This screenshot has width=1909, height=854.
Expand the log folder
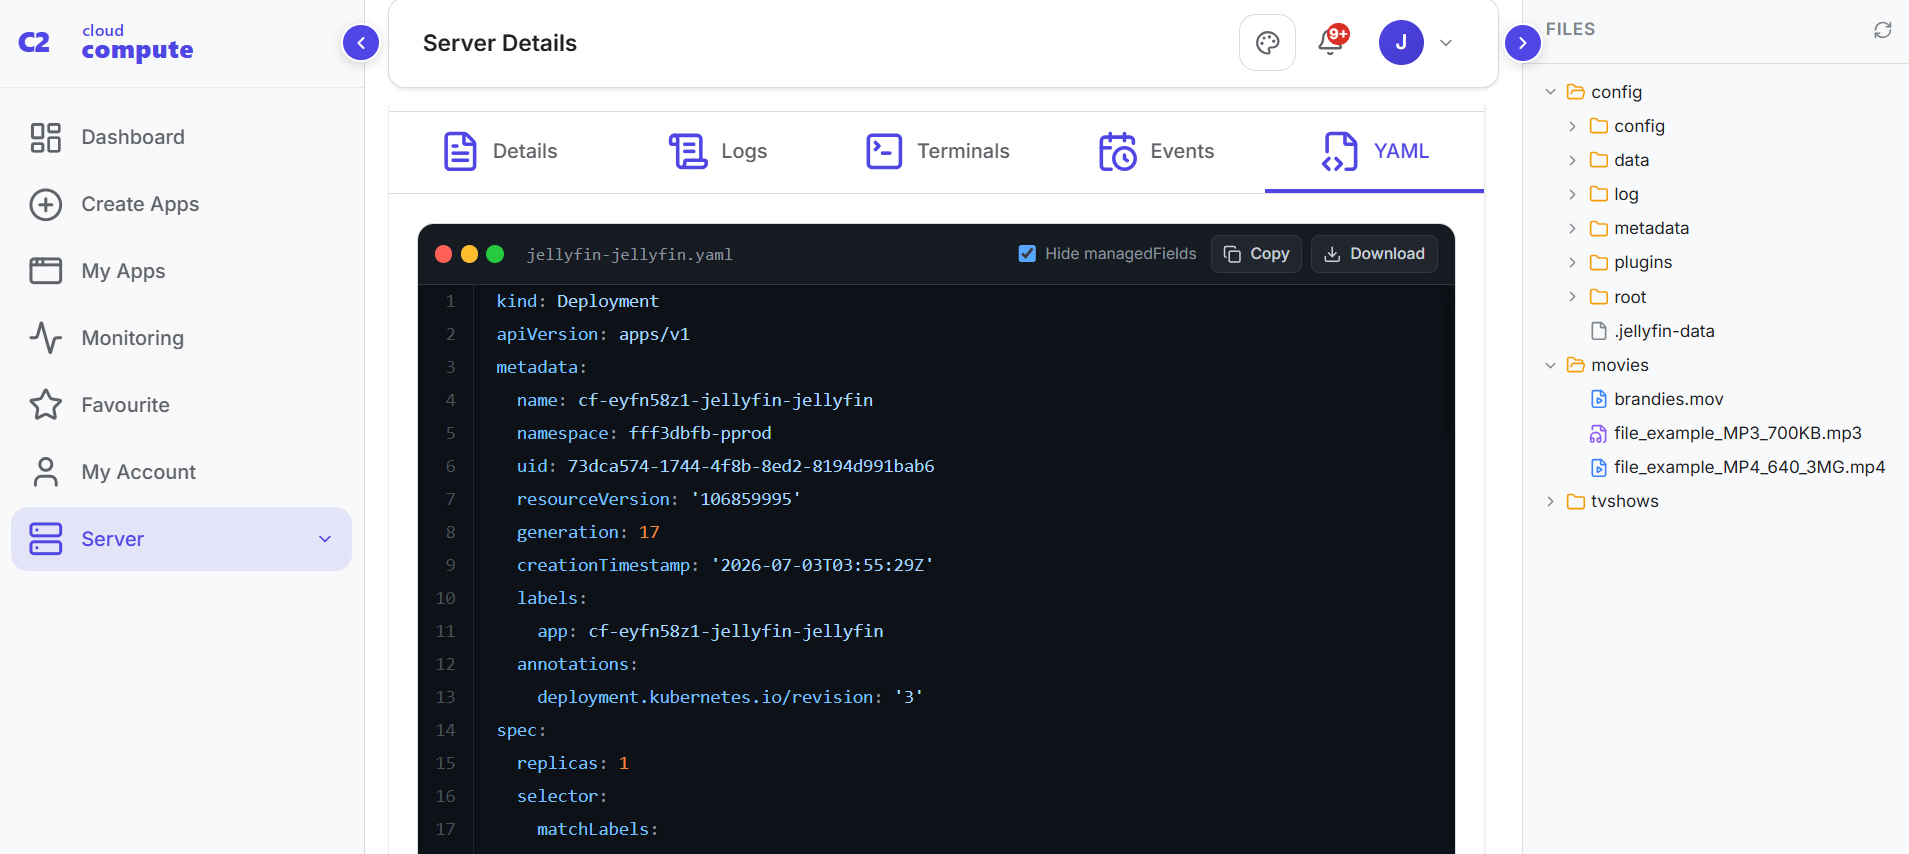1572,194
